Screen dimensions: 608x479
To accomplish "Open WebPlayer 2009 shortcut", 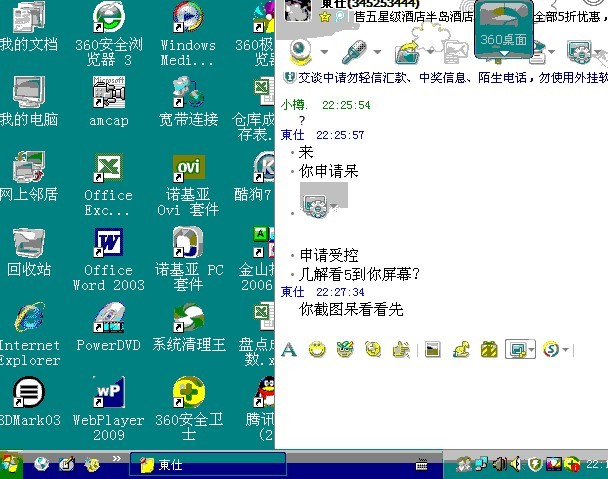I will tap(109, 408).
